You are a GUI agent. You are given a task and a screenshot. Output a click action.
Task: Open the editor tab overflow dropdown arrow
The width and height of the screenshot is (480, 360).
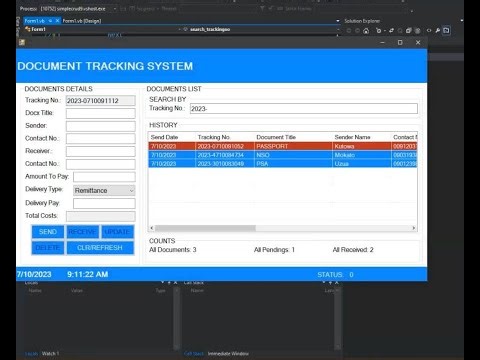click(x=338, y=21)
